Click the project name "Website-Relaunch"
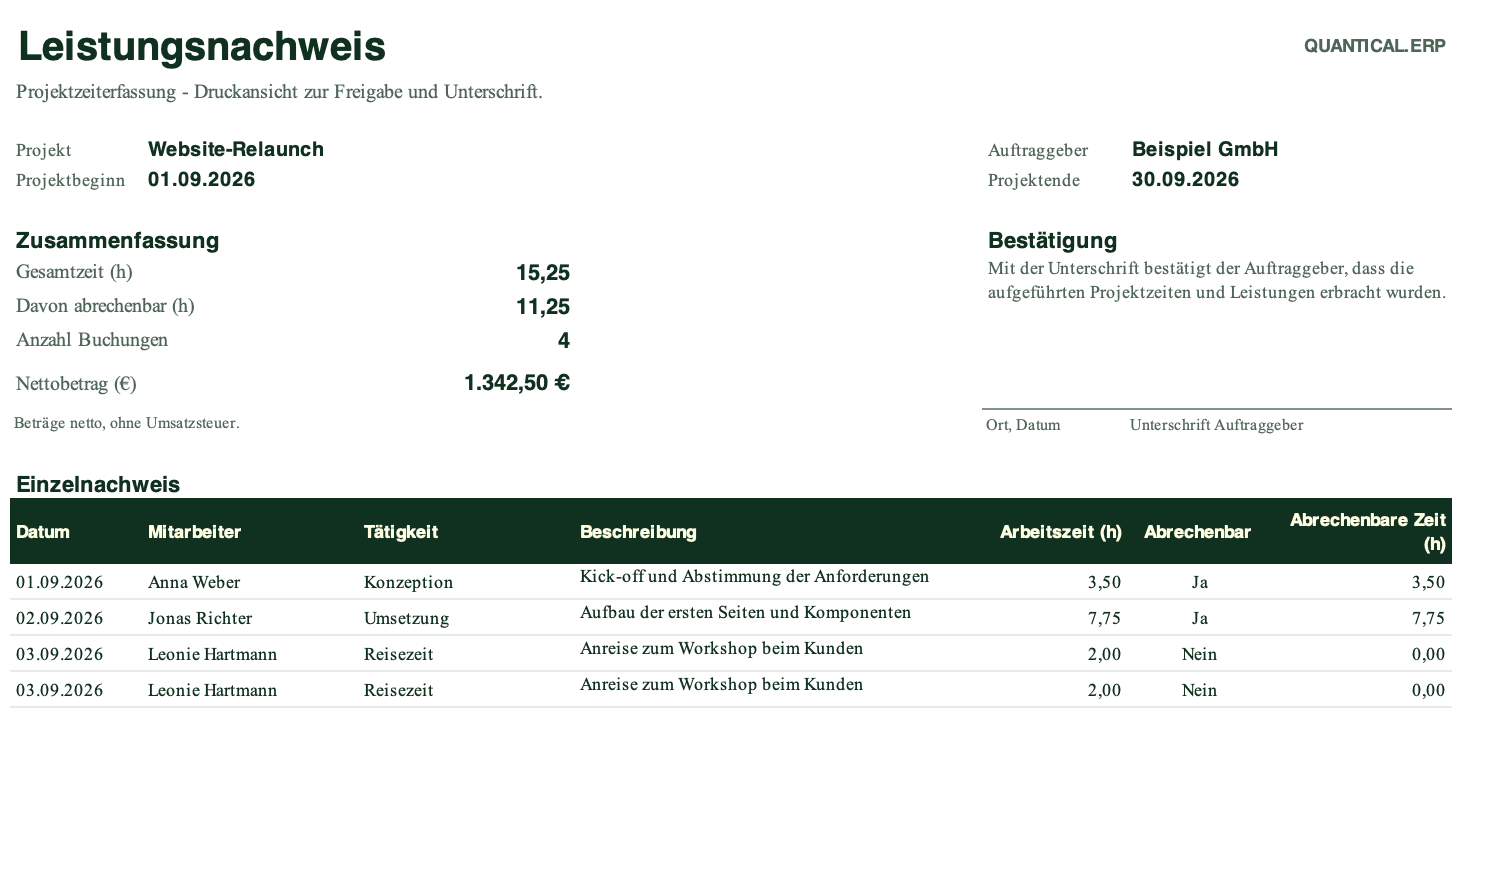The image size is (1504, 872). click(x=236, y=149)
